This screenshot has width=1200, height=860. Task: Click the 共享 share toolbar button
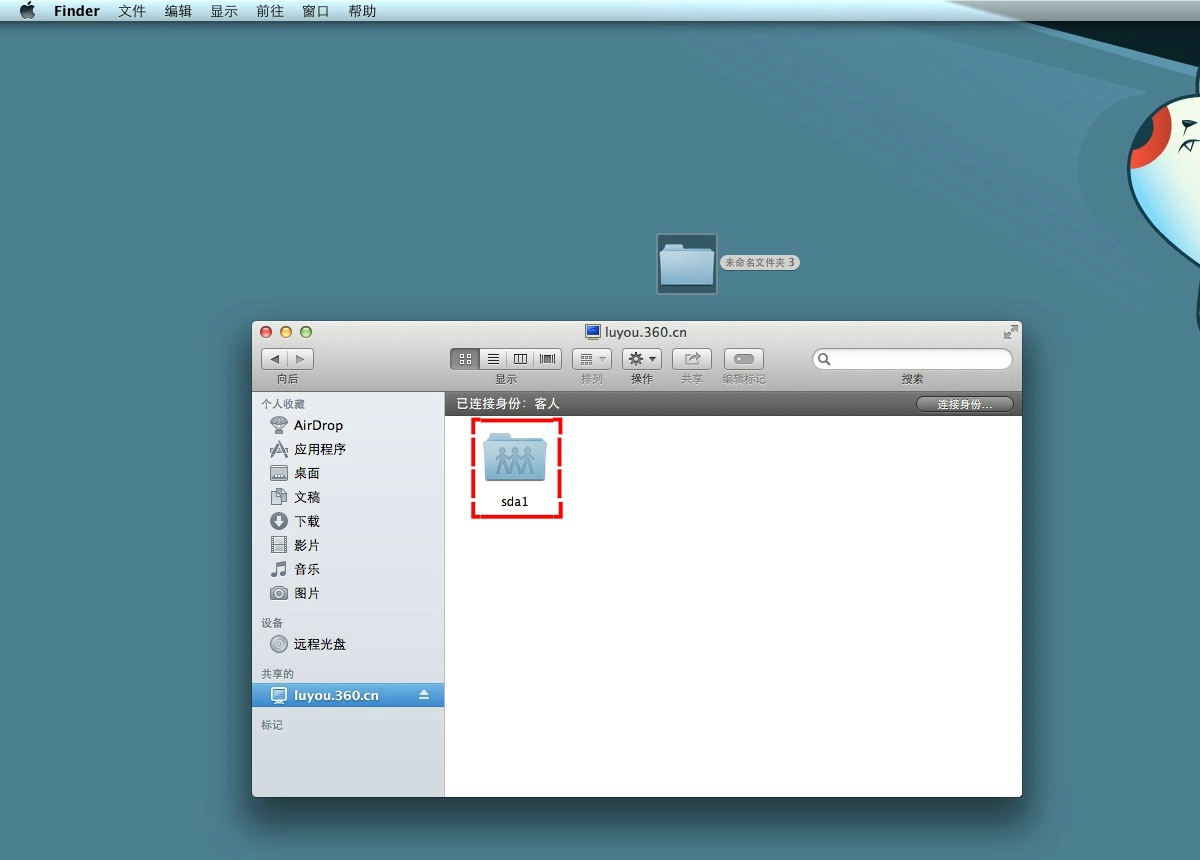click(x=692, y=359)
